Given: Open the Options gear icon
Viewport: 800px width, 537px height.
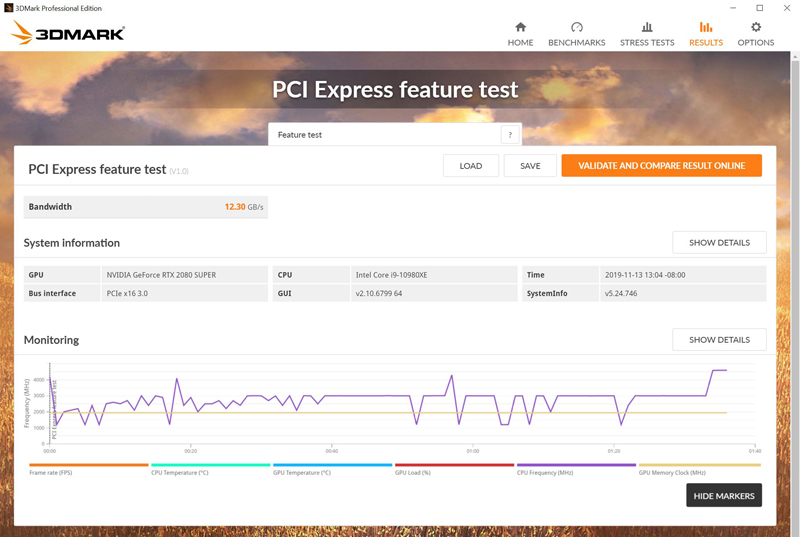Looking at the screenshot, I should click(756, 27).
